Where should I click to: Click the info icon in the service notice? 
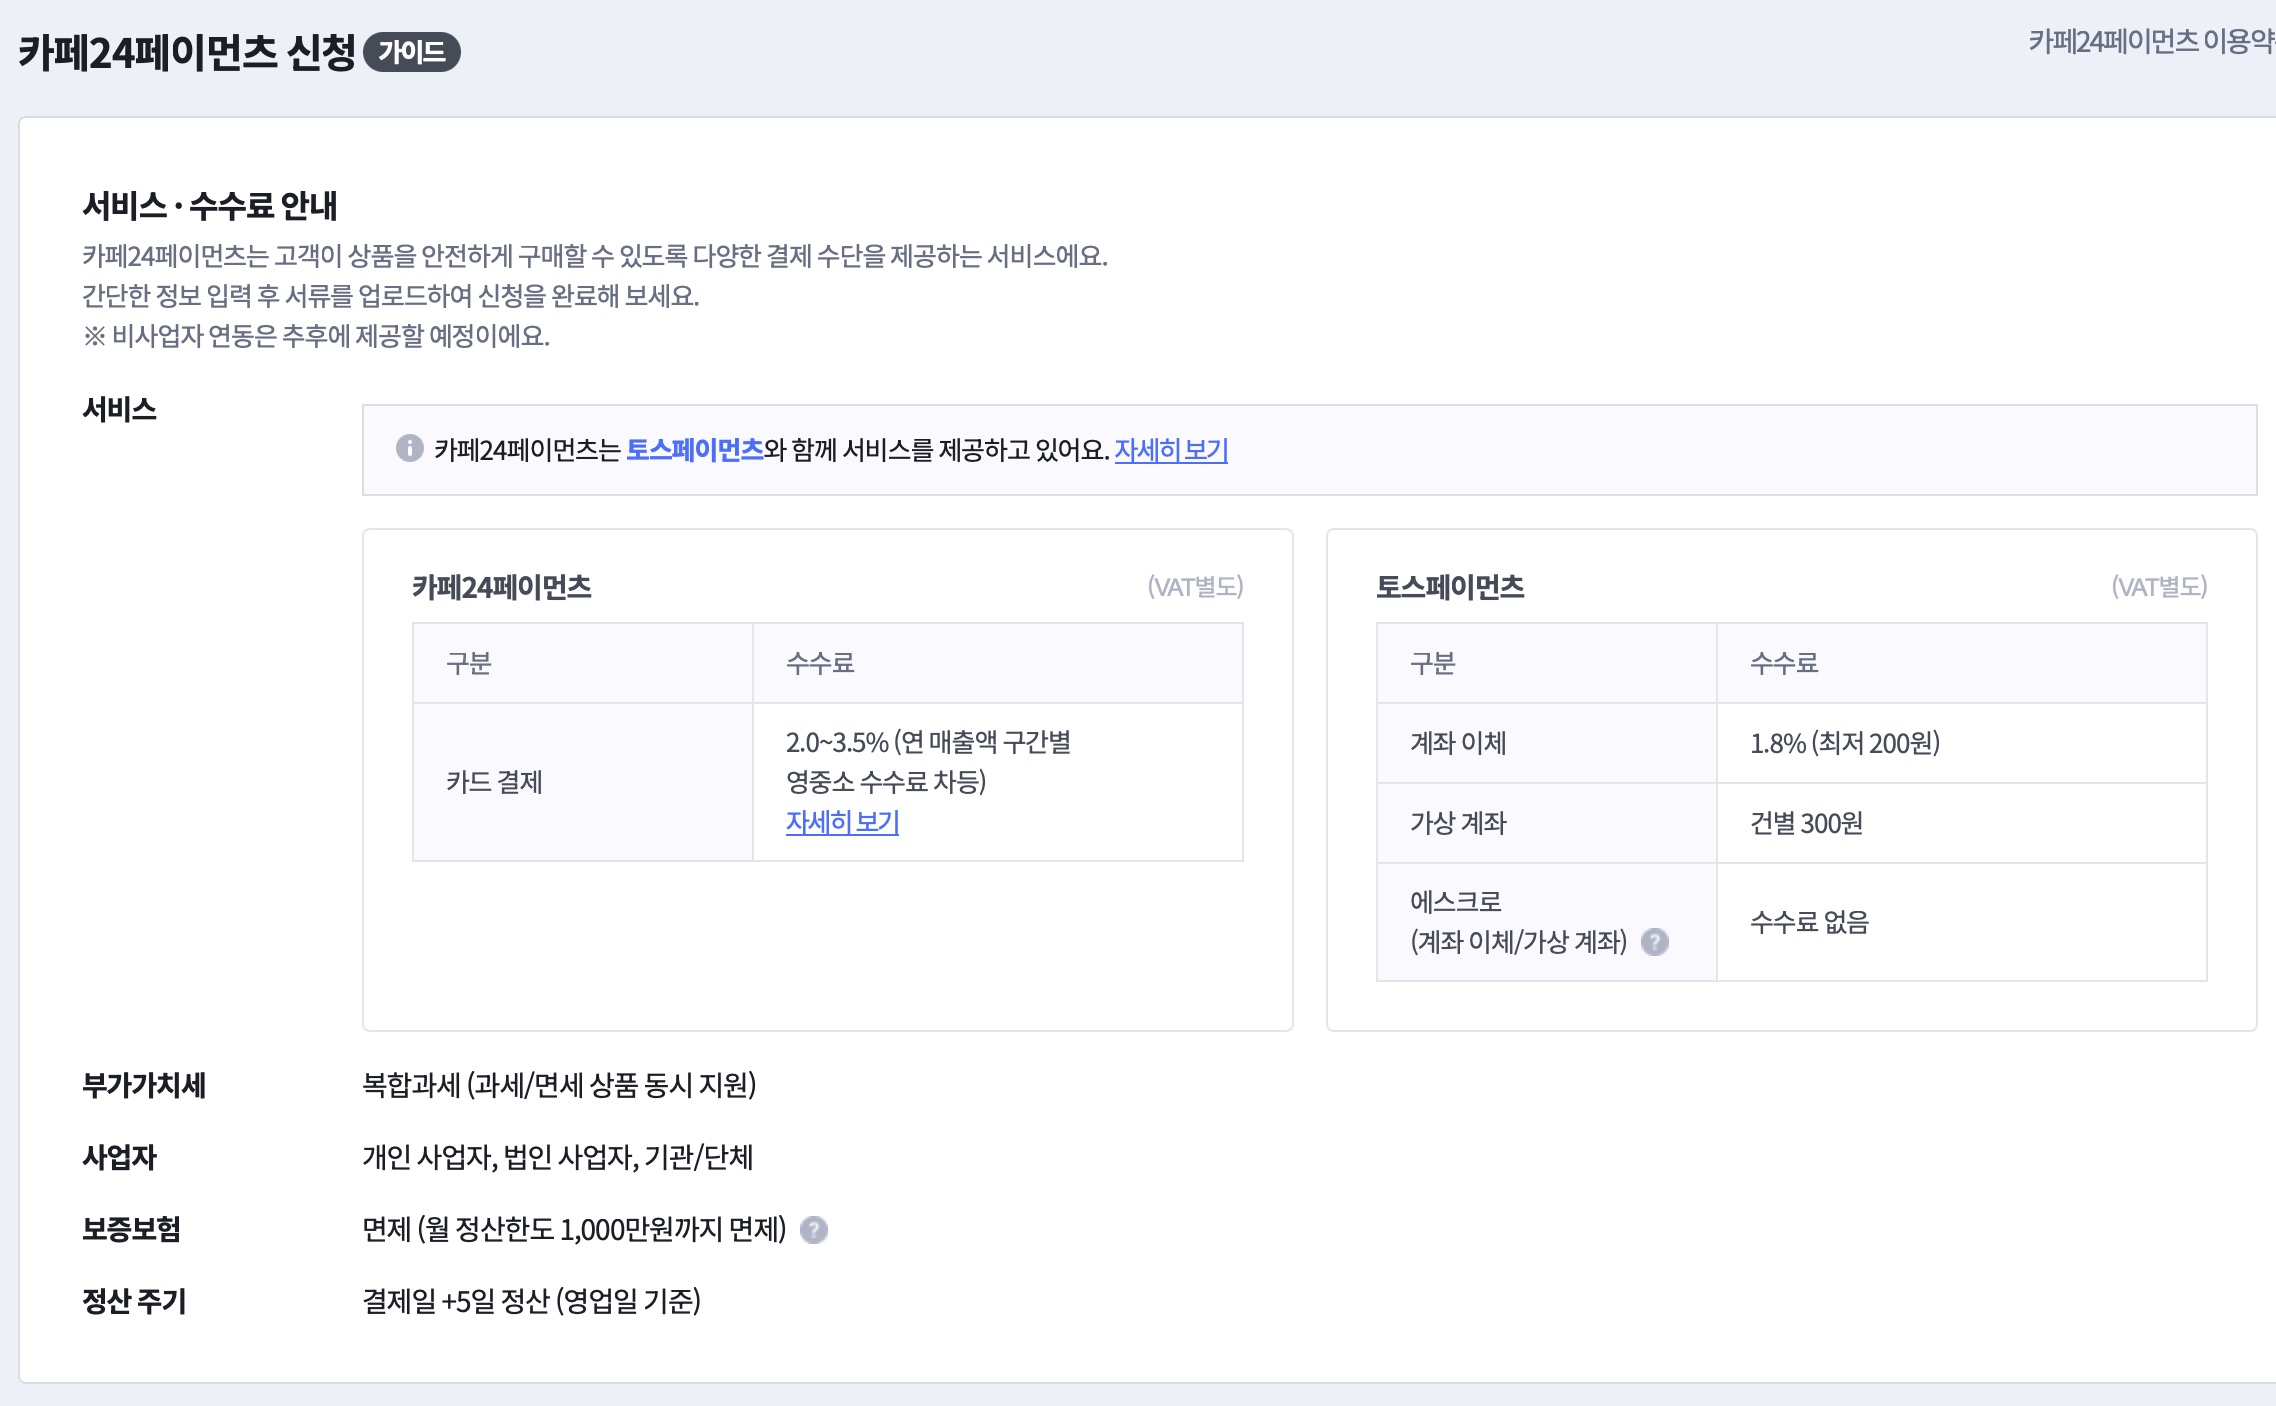tap(409, 448)
